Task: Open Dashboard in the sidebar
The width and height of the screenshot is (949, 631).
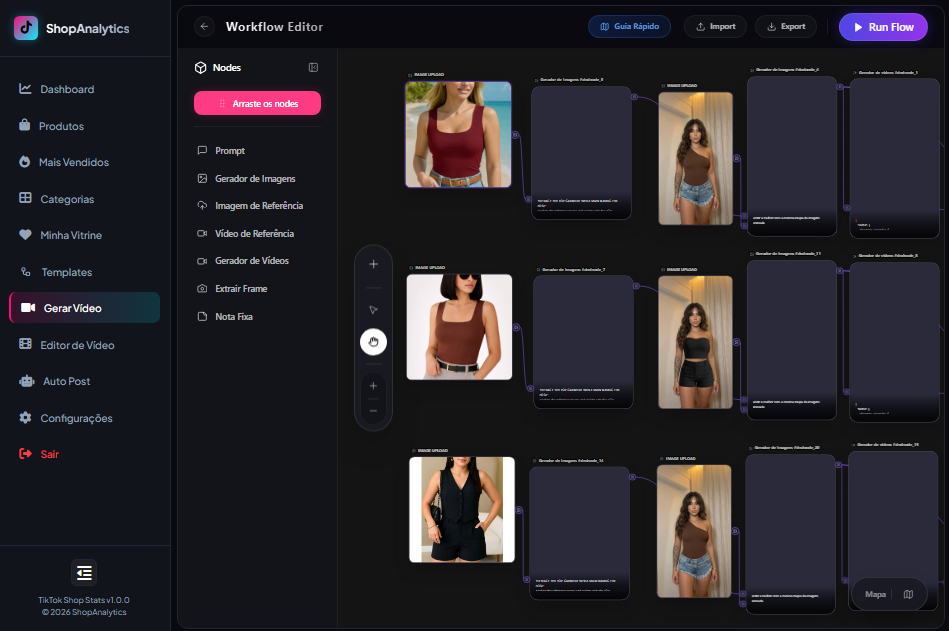Action: [85, 89]
